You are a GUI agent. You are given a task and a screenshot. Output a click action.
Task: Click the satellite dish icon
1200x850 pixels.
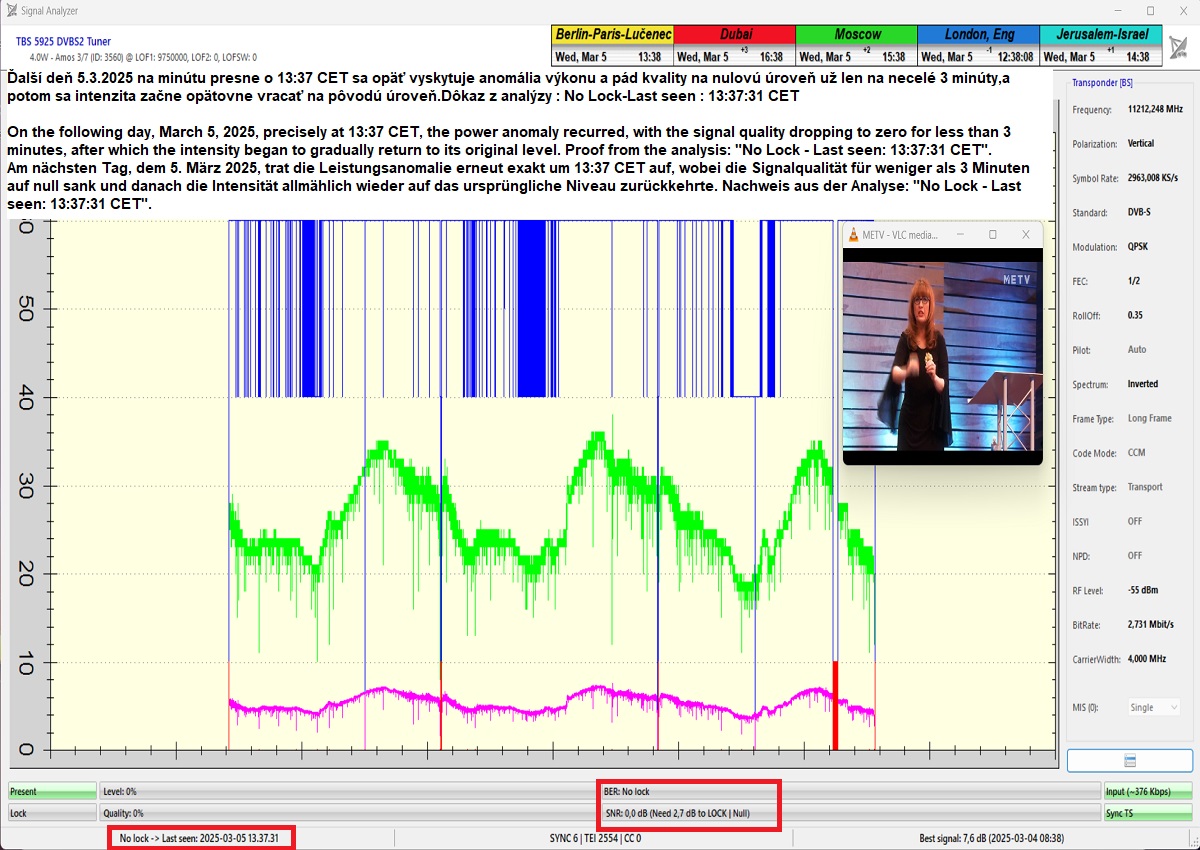tap(1180, 47)
